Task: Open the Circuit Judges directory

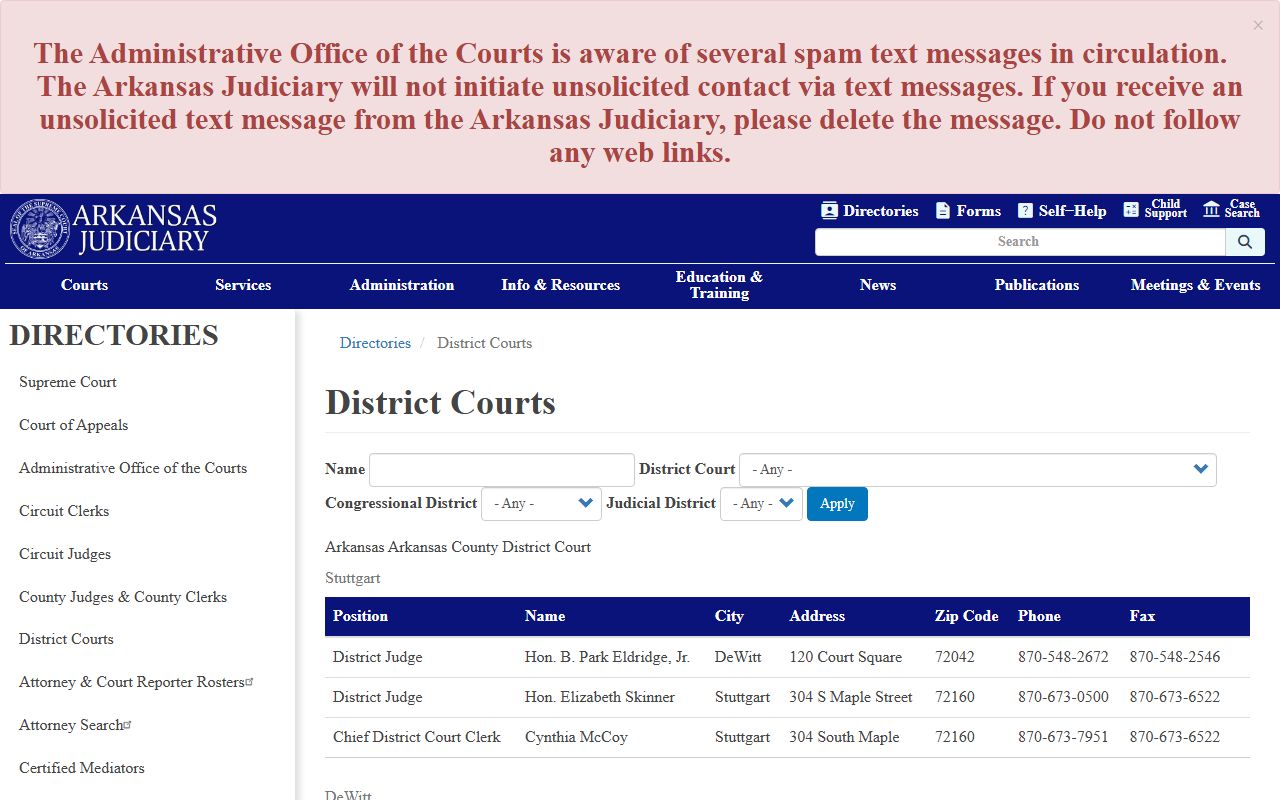Action: tap(65, 554)
